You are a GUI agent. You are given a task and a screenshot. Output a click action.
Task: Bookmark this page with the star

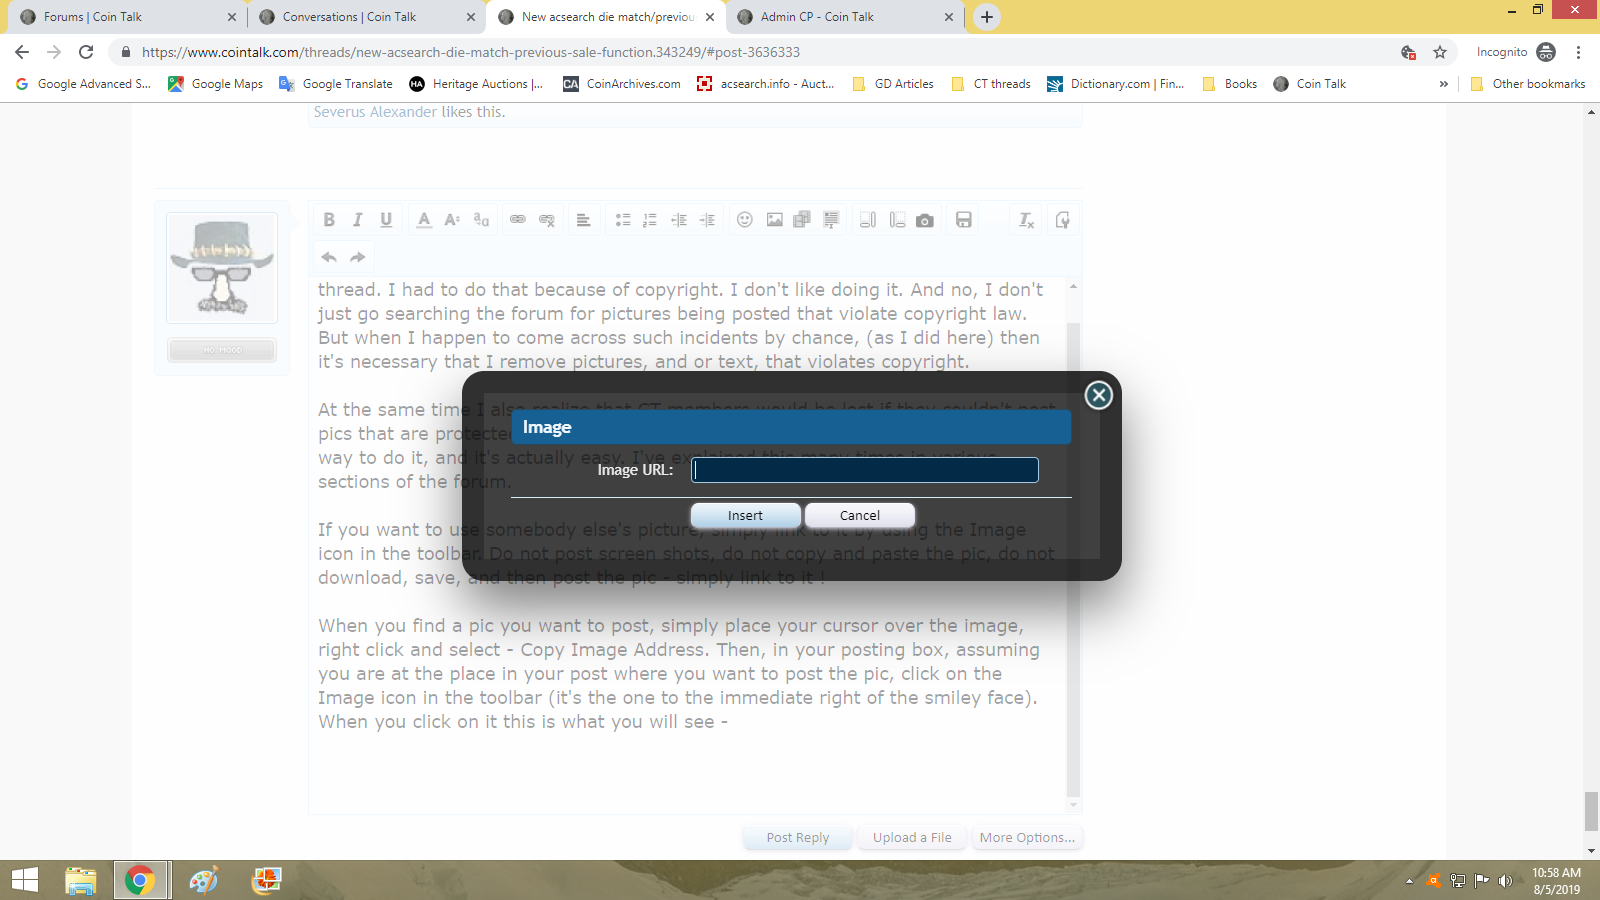point(1440,52)
